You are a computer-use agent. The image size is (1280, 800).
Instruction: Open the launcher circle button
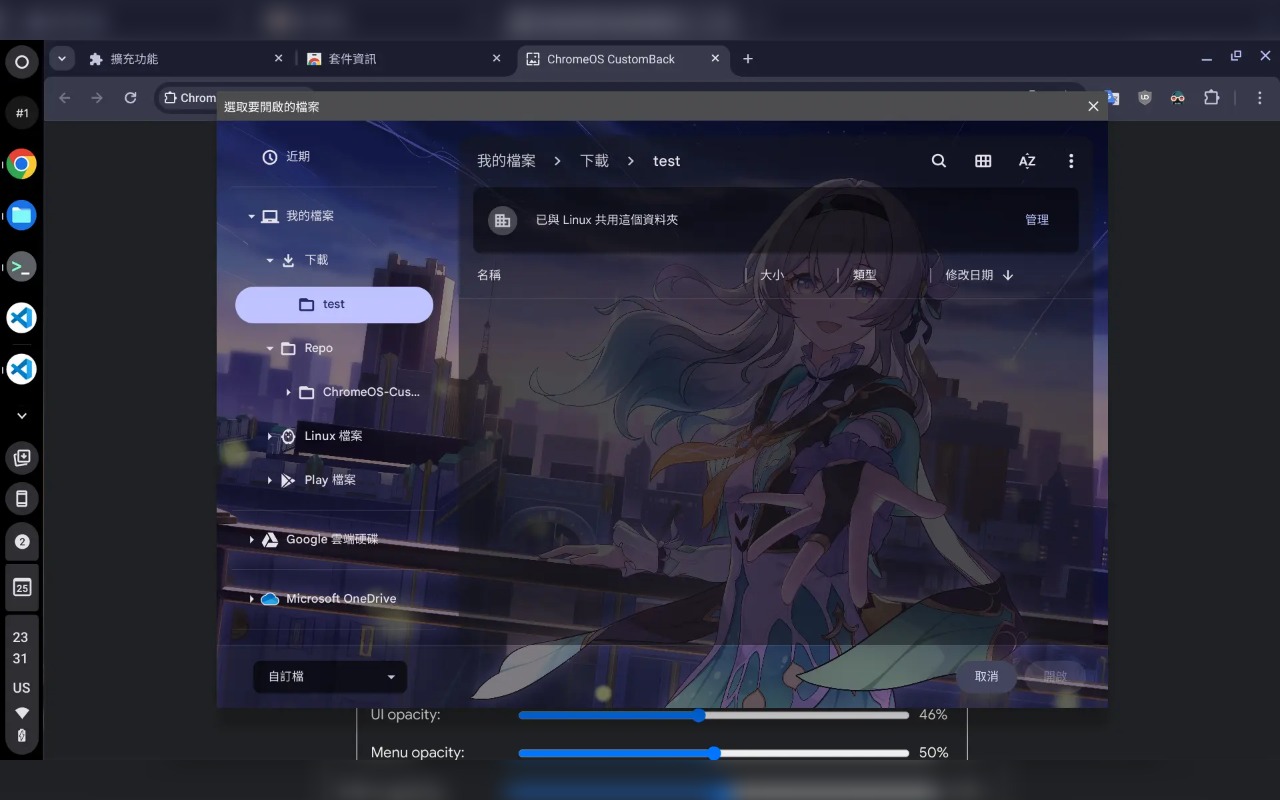click(21, 62)
